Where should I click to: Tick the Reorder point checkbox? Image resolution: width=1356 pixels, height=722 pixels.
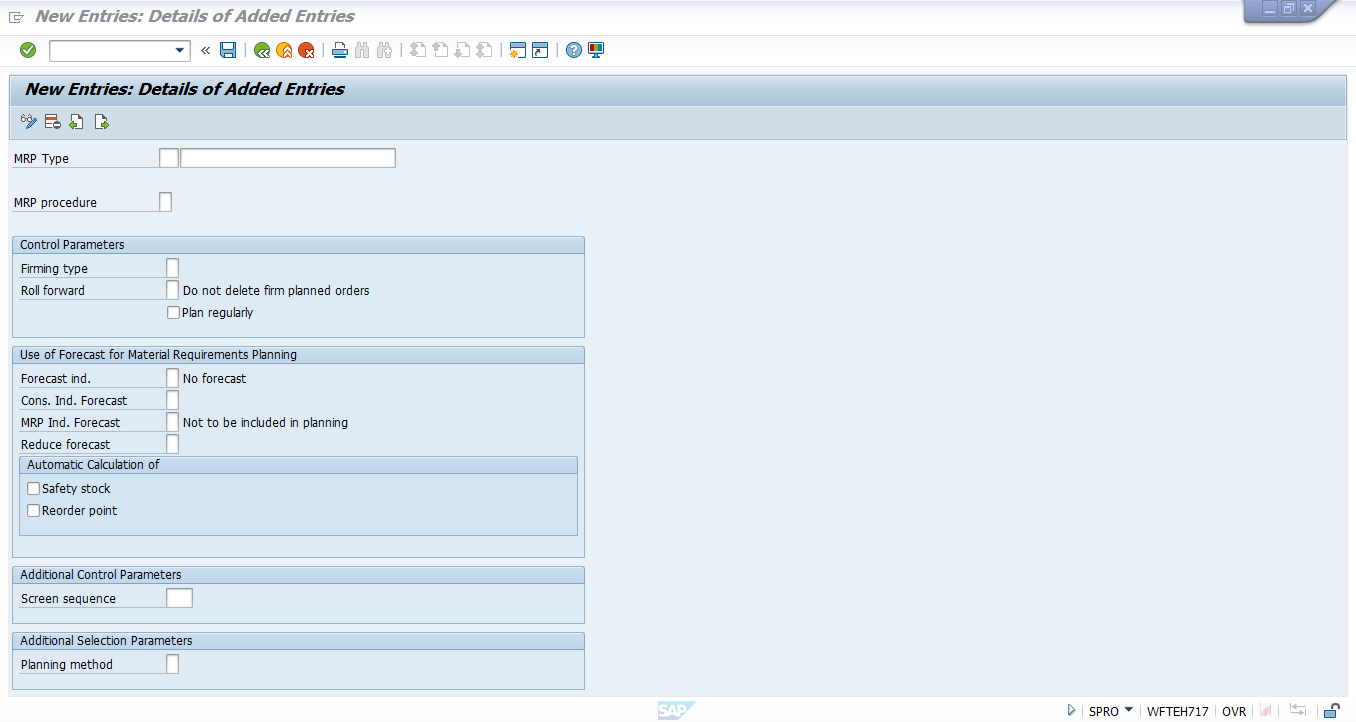34,511
